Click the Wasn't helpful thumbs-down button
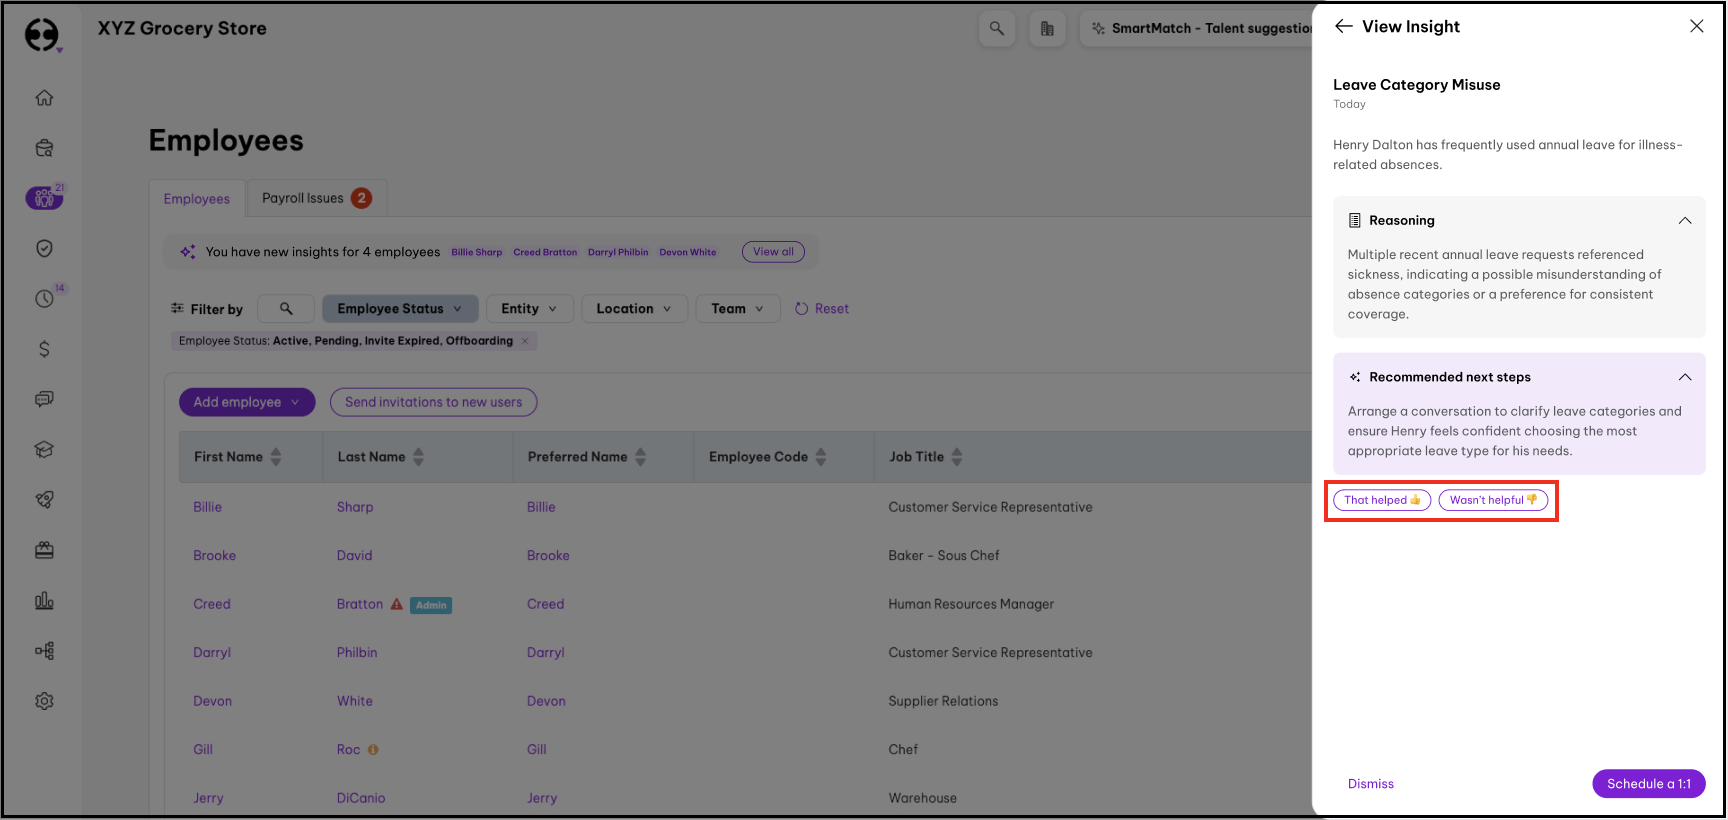The width and height of the screenshot is (1728, 820). [x=1493, y=500]
